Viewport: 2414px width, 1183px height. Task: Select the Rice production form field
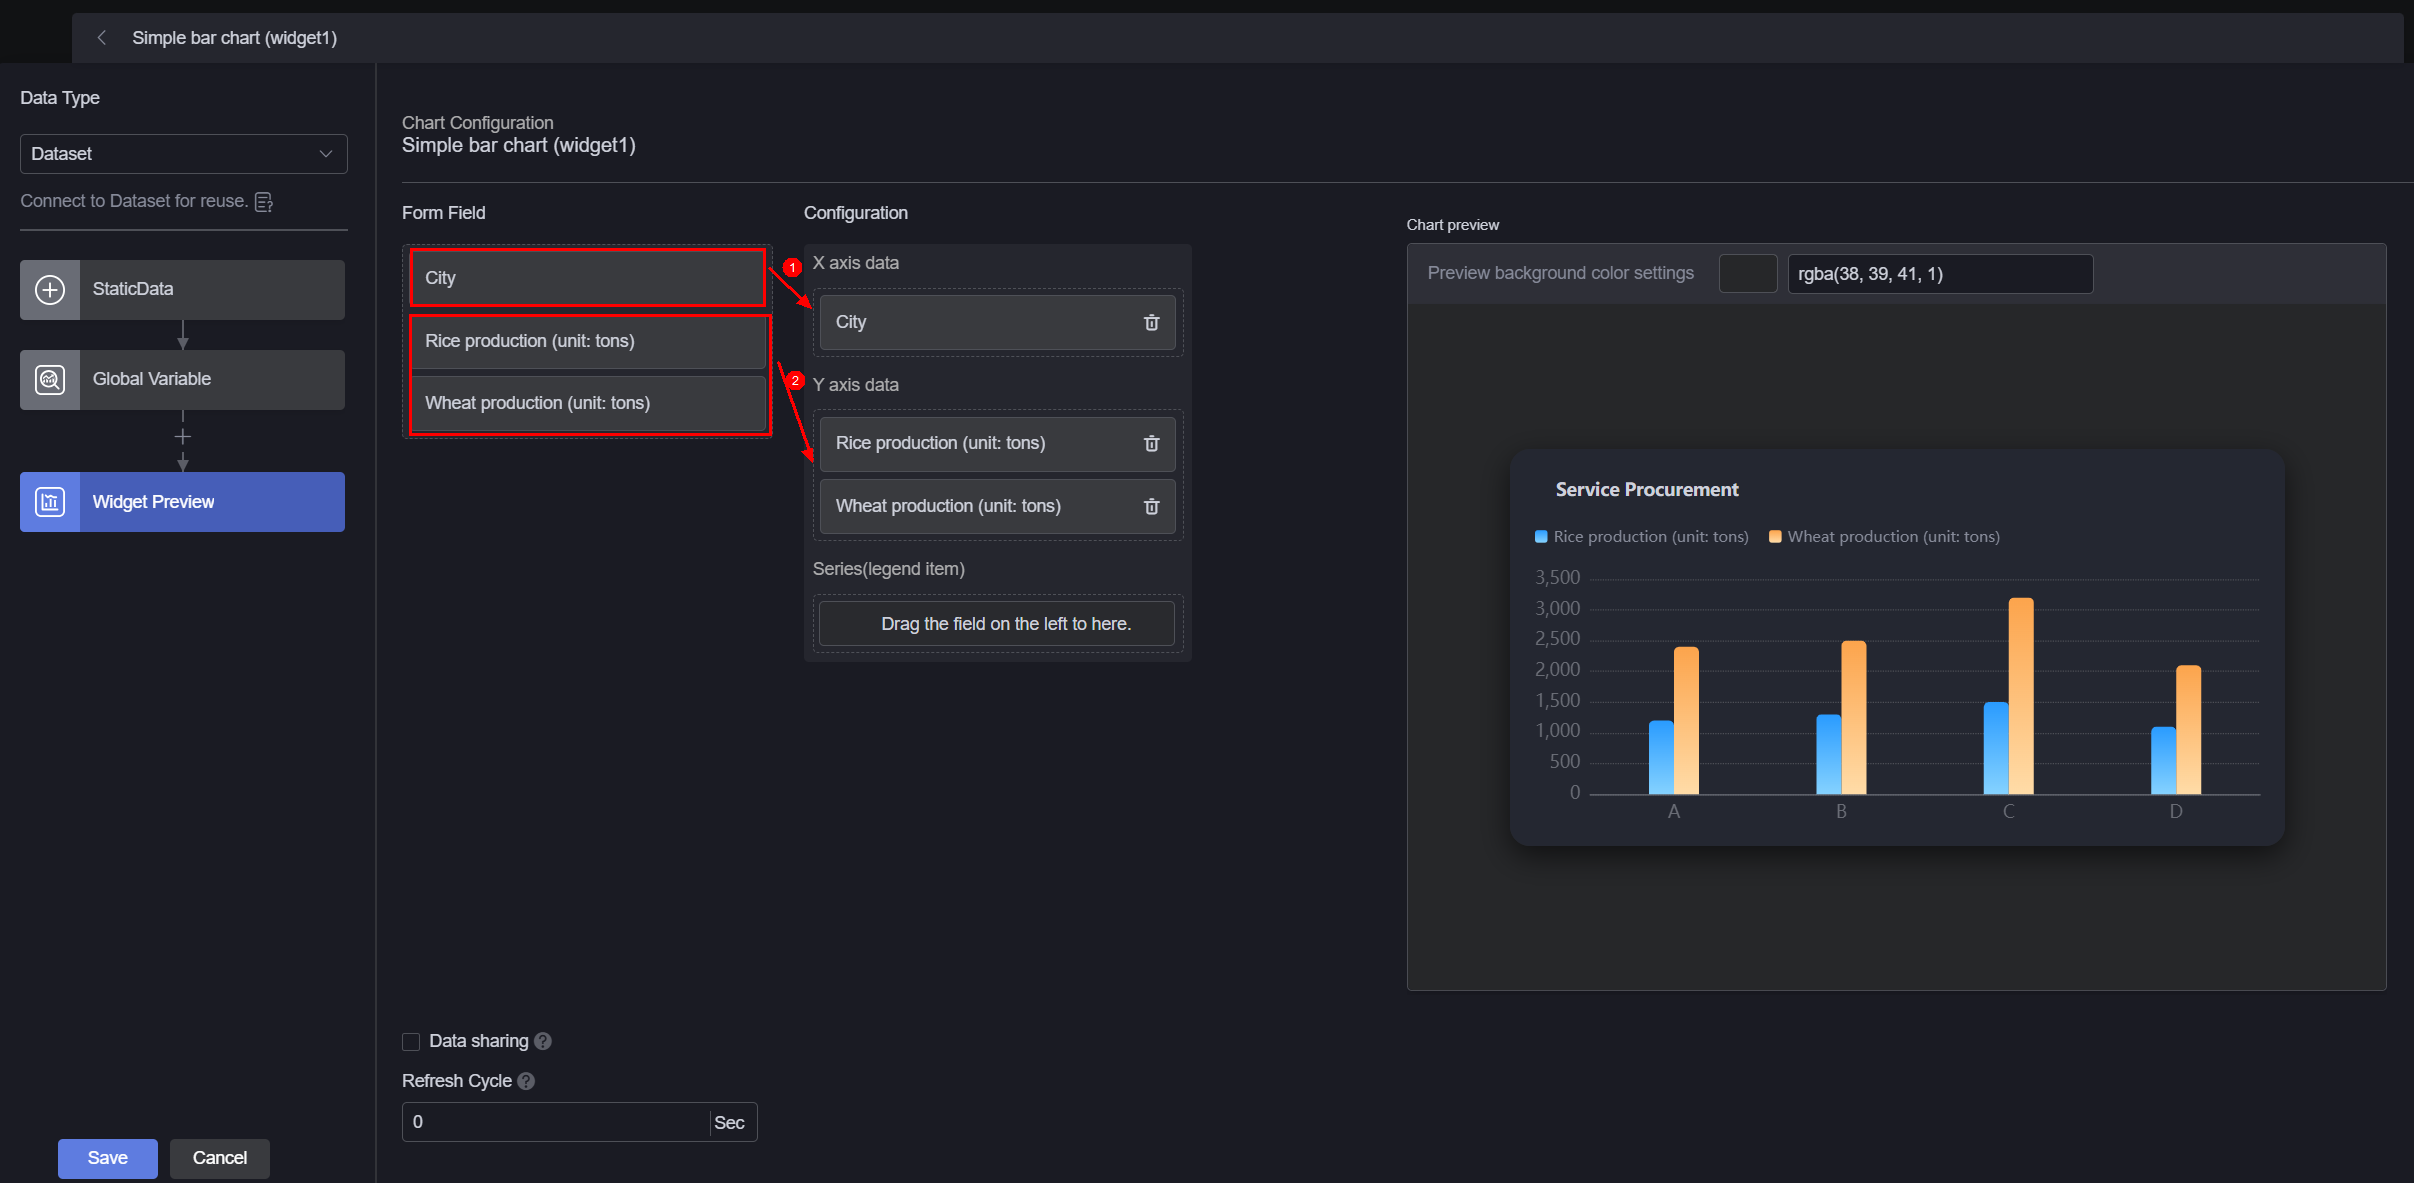tap(588, 341)
